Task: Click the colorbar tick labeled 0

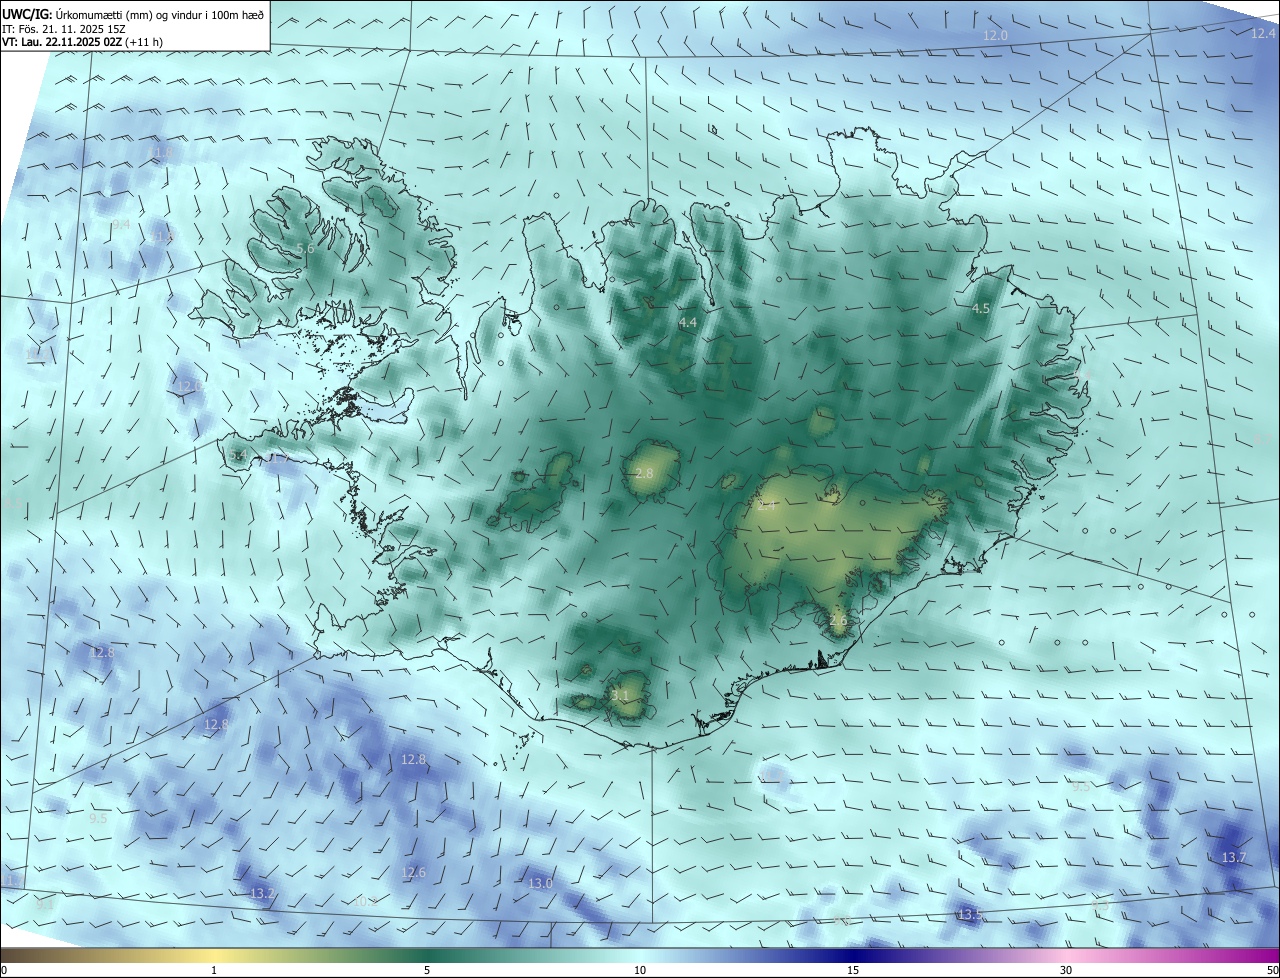Action: pos(3,970)
